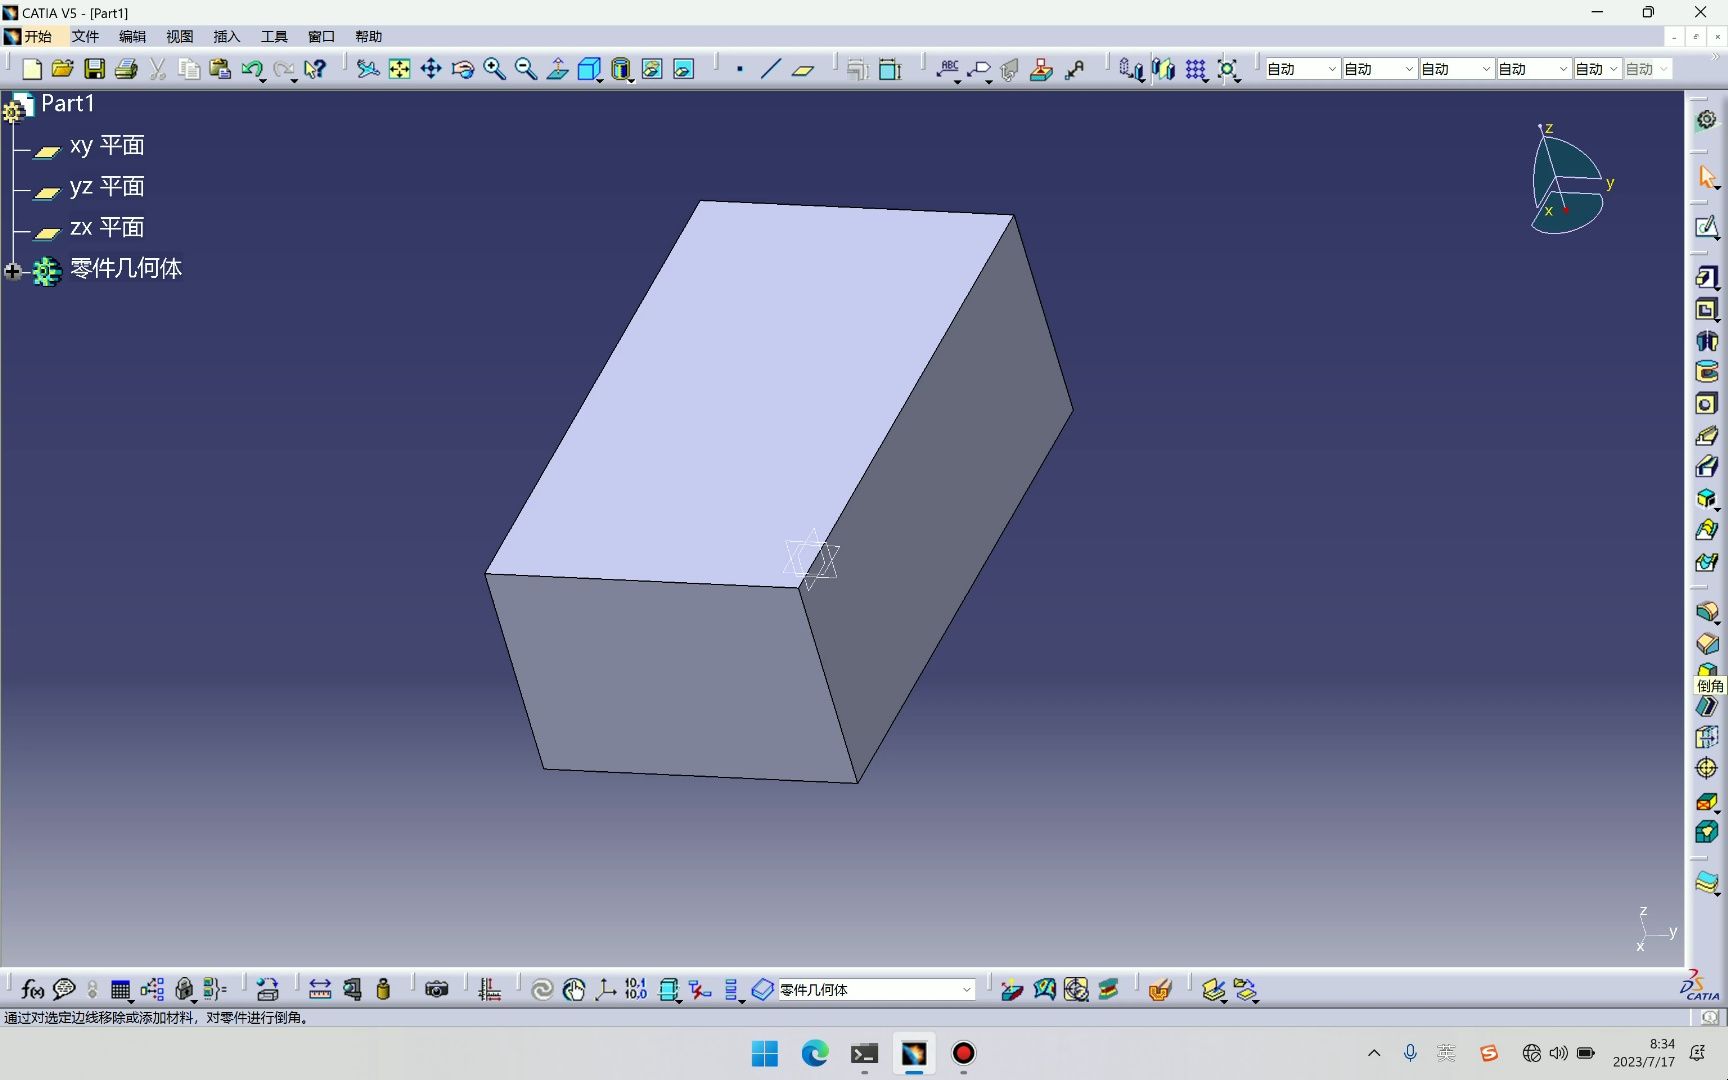Image resolution: width=1728 pixels, height=1080 pixels.
Task: Select yz 平面 in the tree
Action: 107,187
